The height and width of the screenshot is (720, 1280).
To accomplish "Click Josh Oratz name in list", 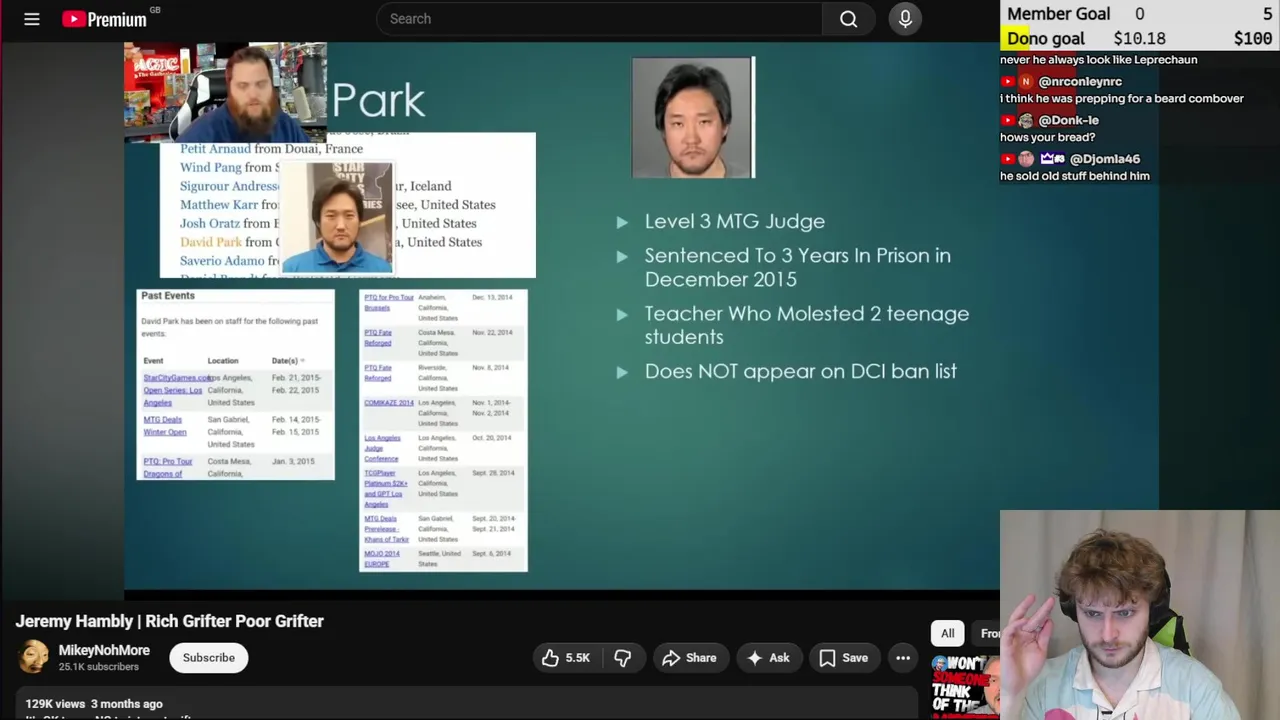I will [209, 224].
